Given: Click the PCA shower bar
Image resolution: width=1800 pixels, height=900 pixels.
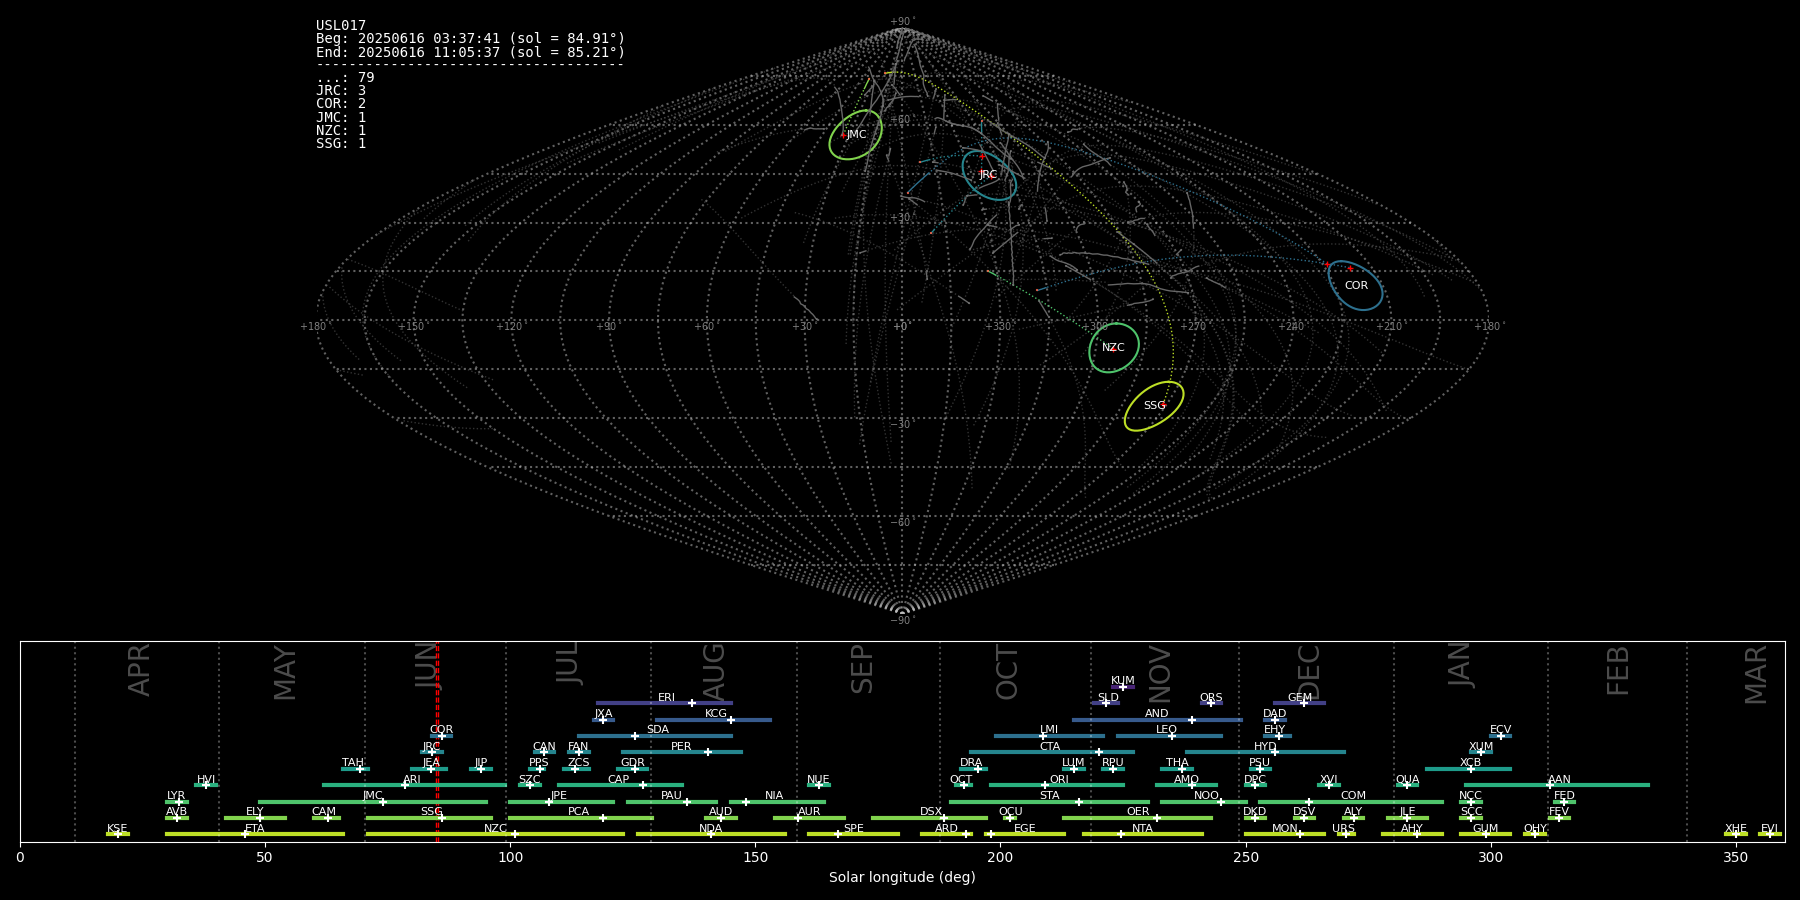Looking at the screenshot, I should (580, 818).
